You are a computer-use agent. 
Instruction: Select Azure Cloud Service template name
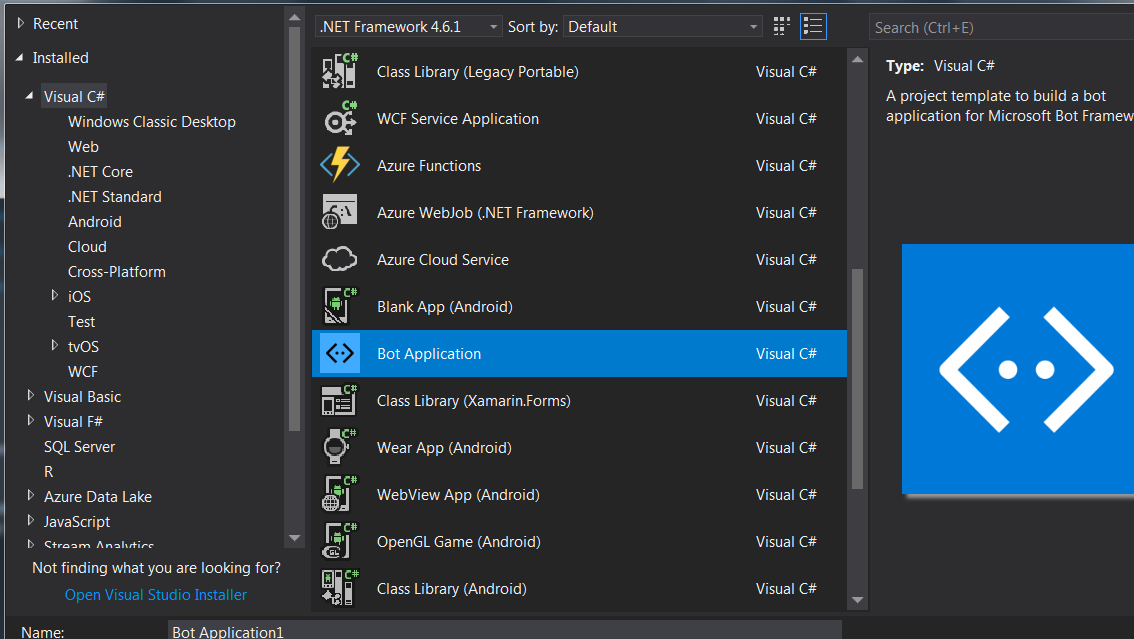pos(443,260)
